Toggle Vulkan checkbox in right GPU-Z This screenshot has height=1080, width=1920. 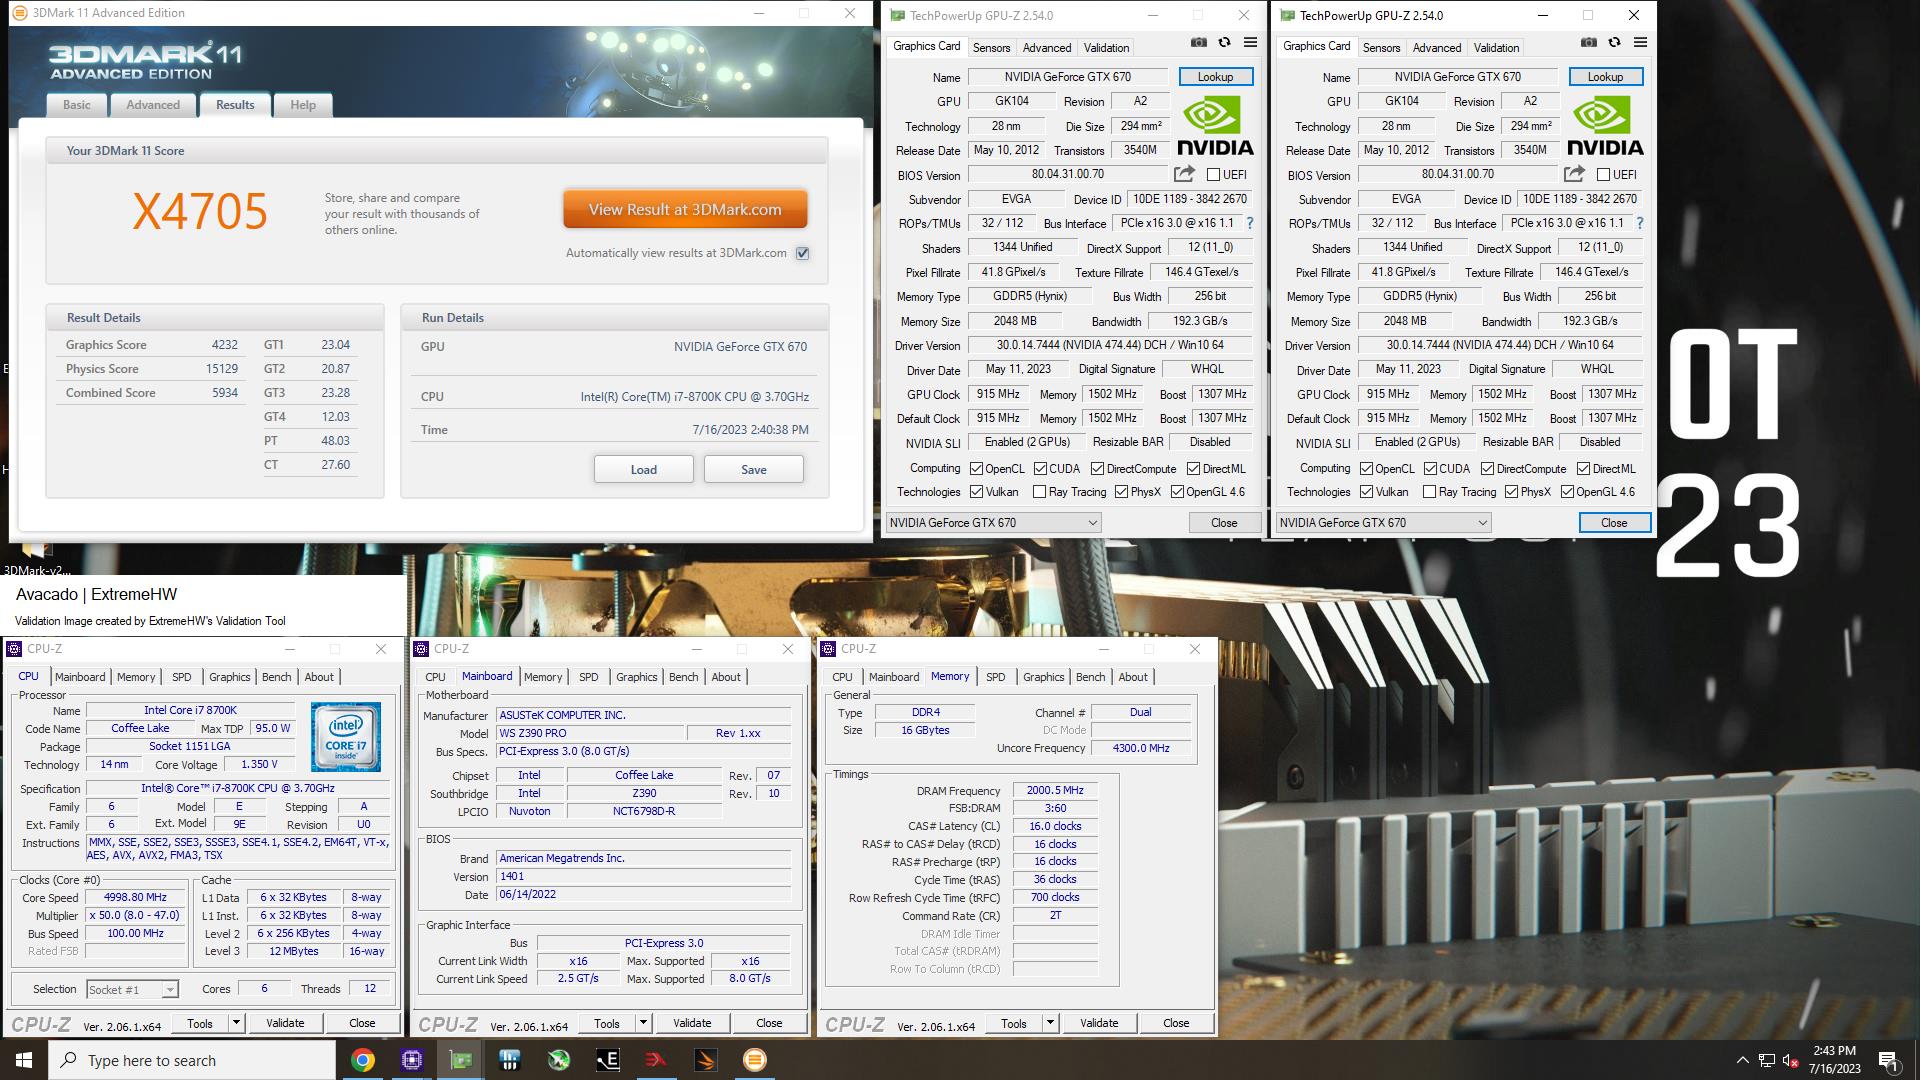(x=1367, y=491)
